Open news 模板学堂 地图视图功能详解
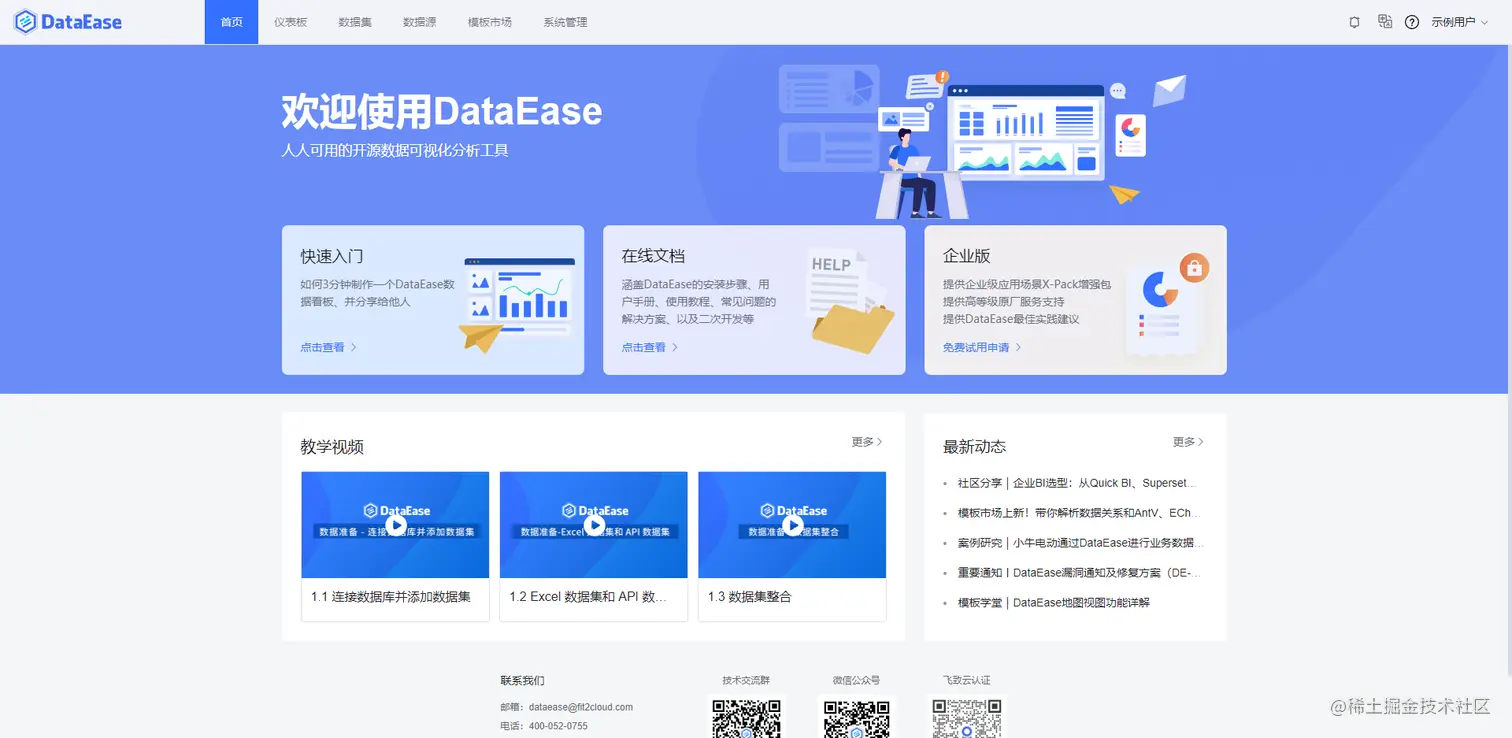Image resolution: width=1512 pixels, height=738 pixels. pos(1053,603)
